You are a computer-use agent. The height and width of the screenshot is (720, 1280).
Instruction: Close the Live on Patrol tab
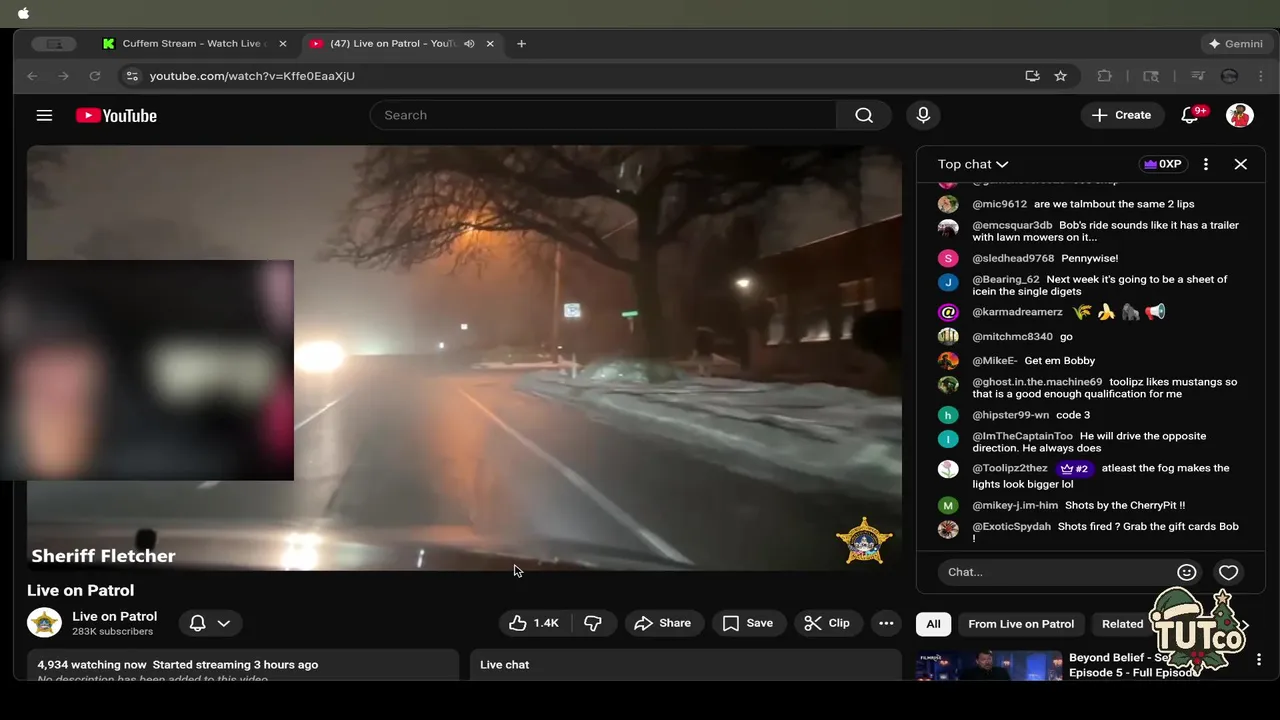(490, 44)
